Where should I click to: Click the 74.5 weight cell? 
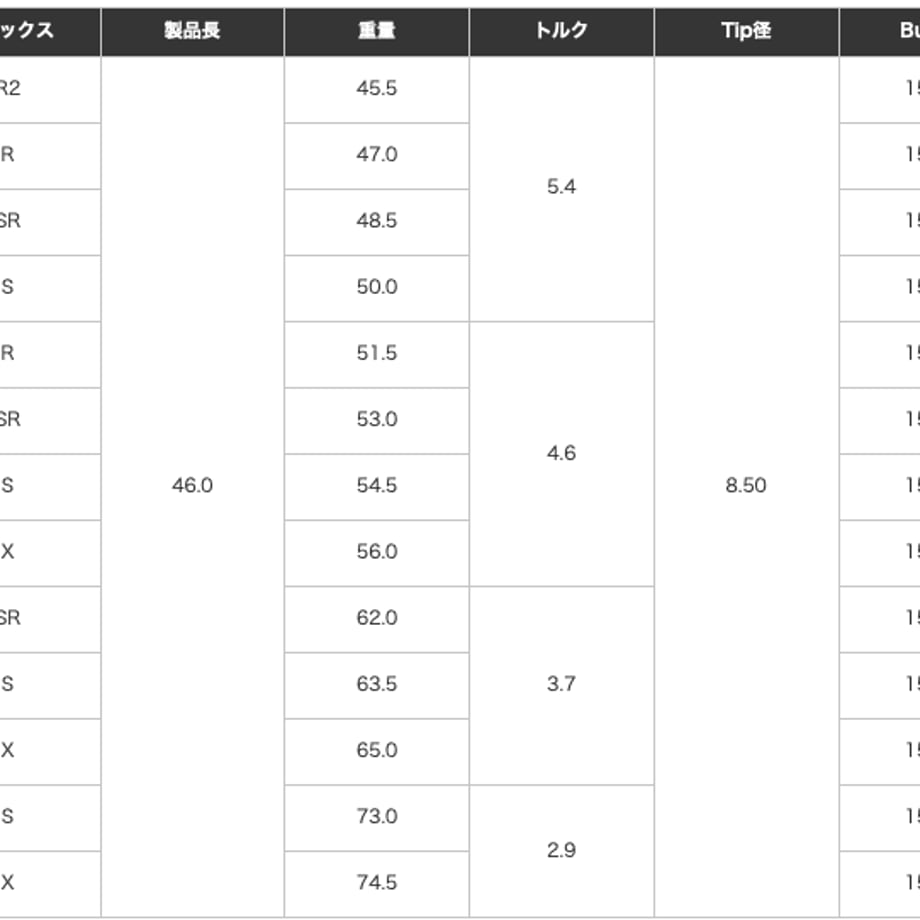click(x=377, y=884)
